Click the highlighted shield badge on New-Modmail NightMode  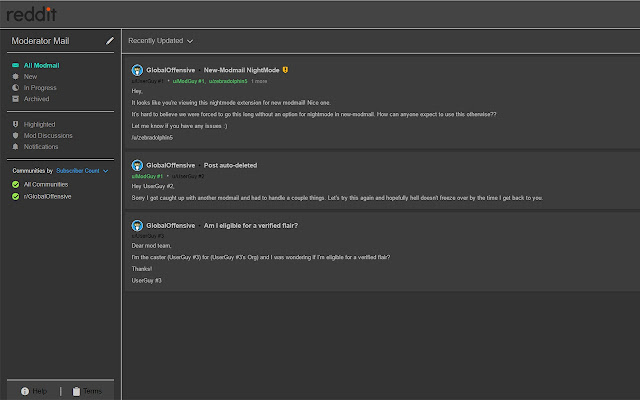point(285,70)
